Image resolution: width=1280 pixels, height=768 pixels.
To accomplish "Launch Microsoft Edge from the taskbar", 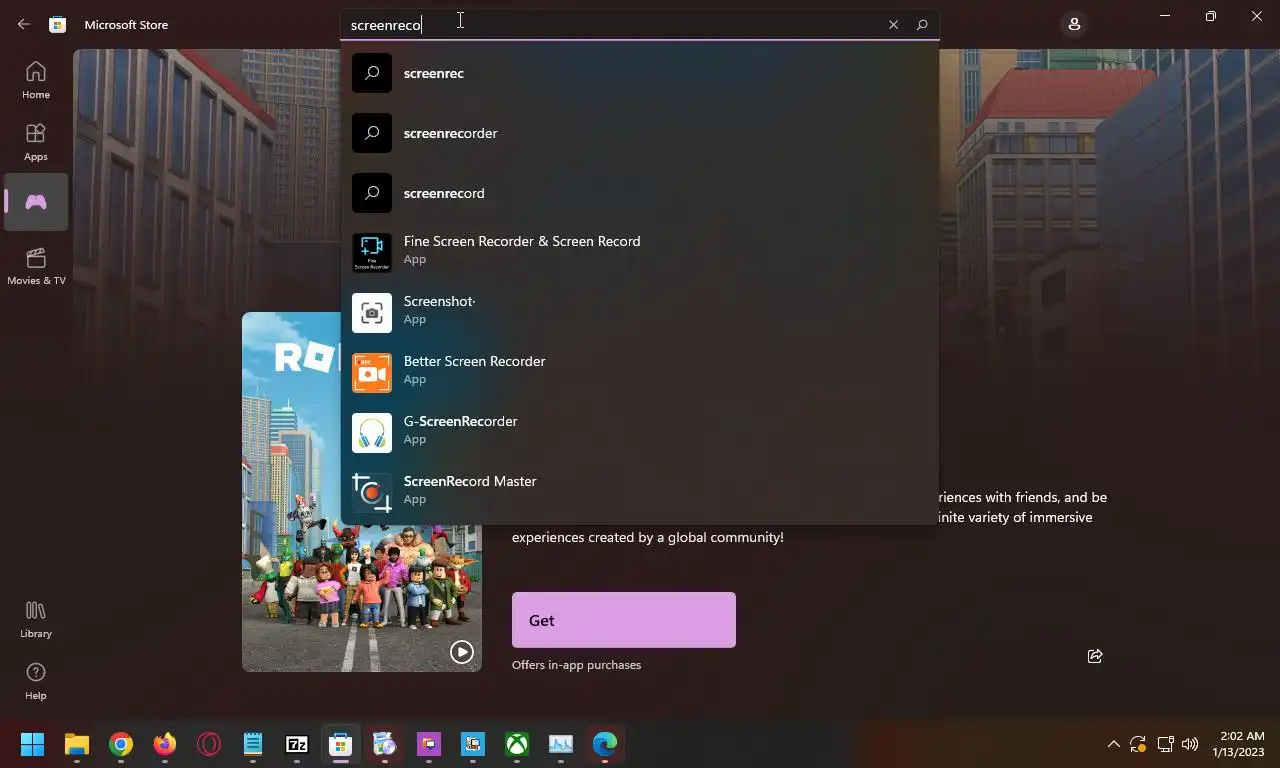I will 605,744.
